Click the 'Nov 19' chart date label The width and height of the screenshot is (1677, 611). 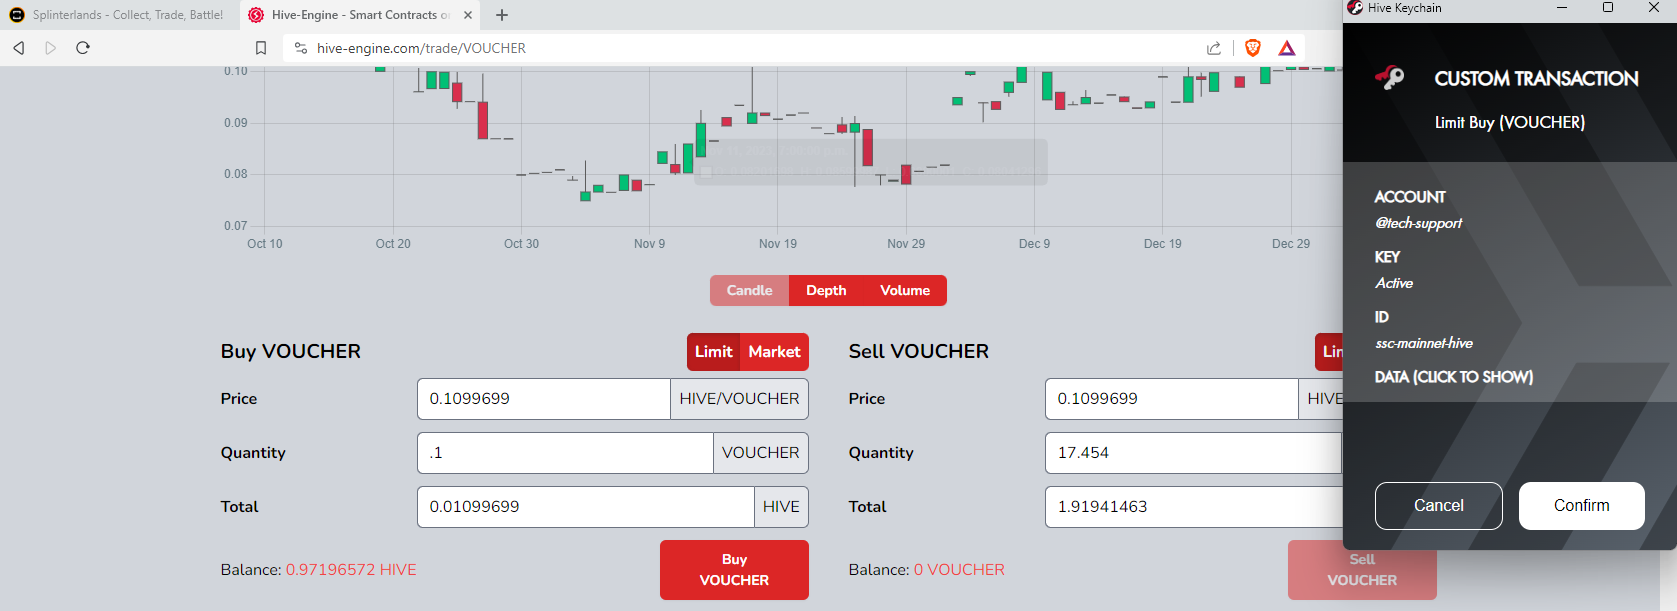click(778, 244)
